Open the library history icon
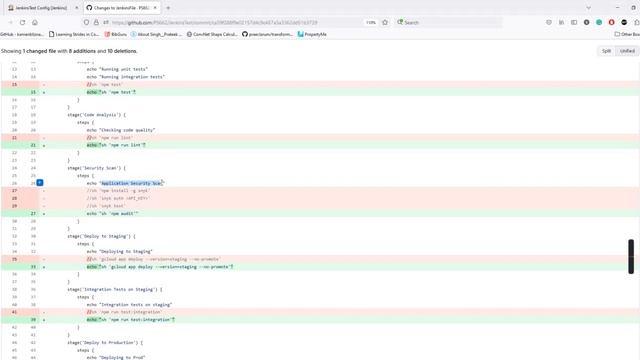This screenshot has width=640, height=360. point(562,22)
